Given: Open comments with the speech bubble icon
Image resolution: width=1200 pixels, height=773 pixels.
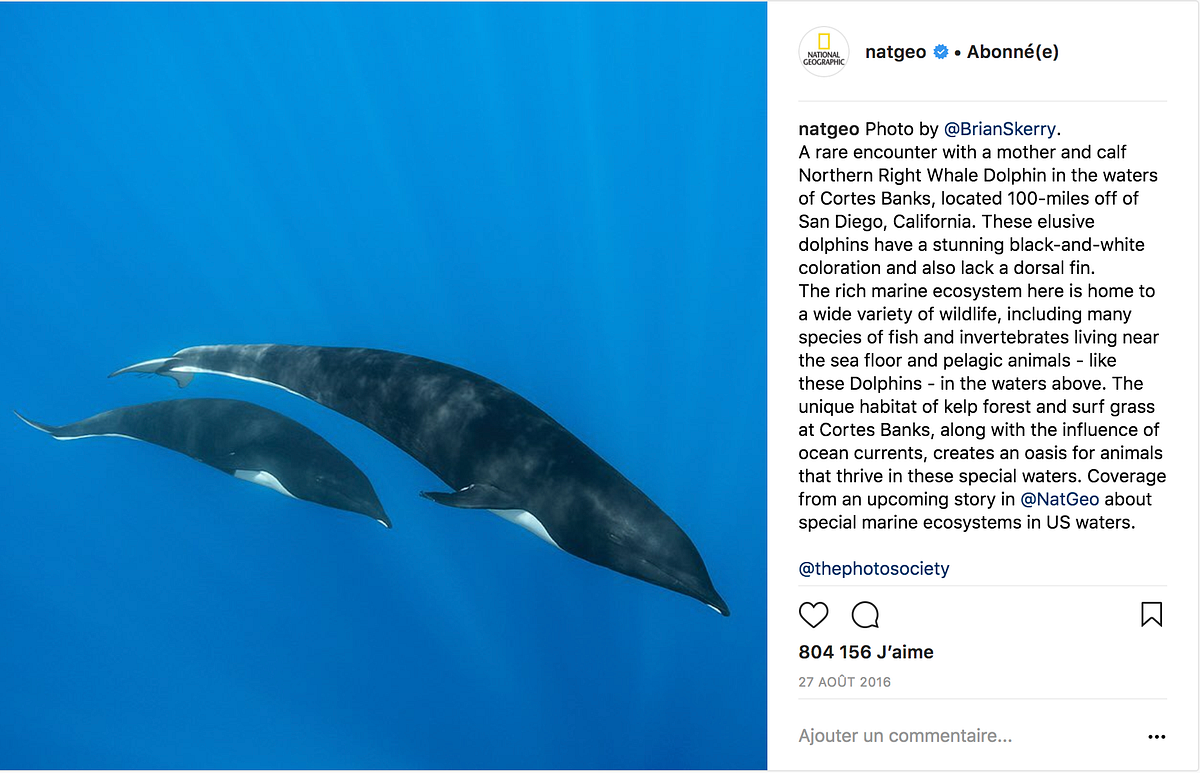Looking at the screenshot, I should [865, 614].
